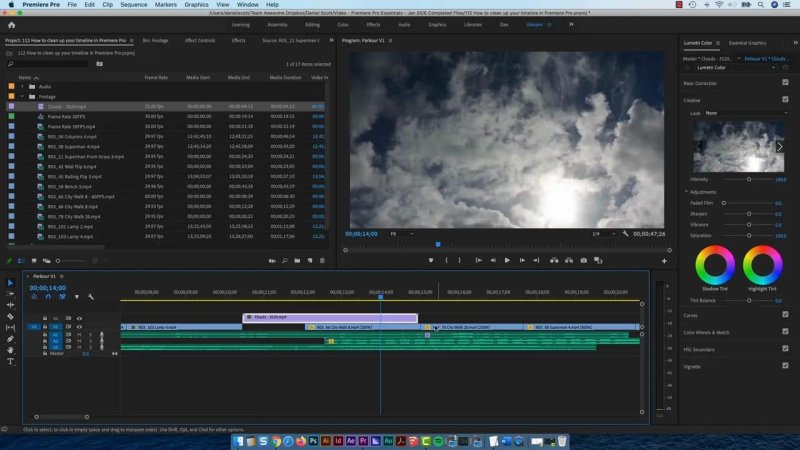This screenshot has width=800, height=450.
Task: Switch Project panel to icon view
Action: click(34, 261)
